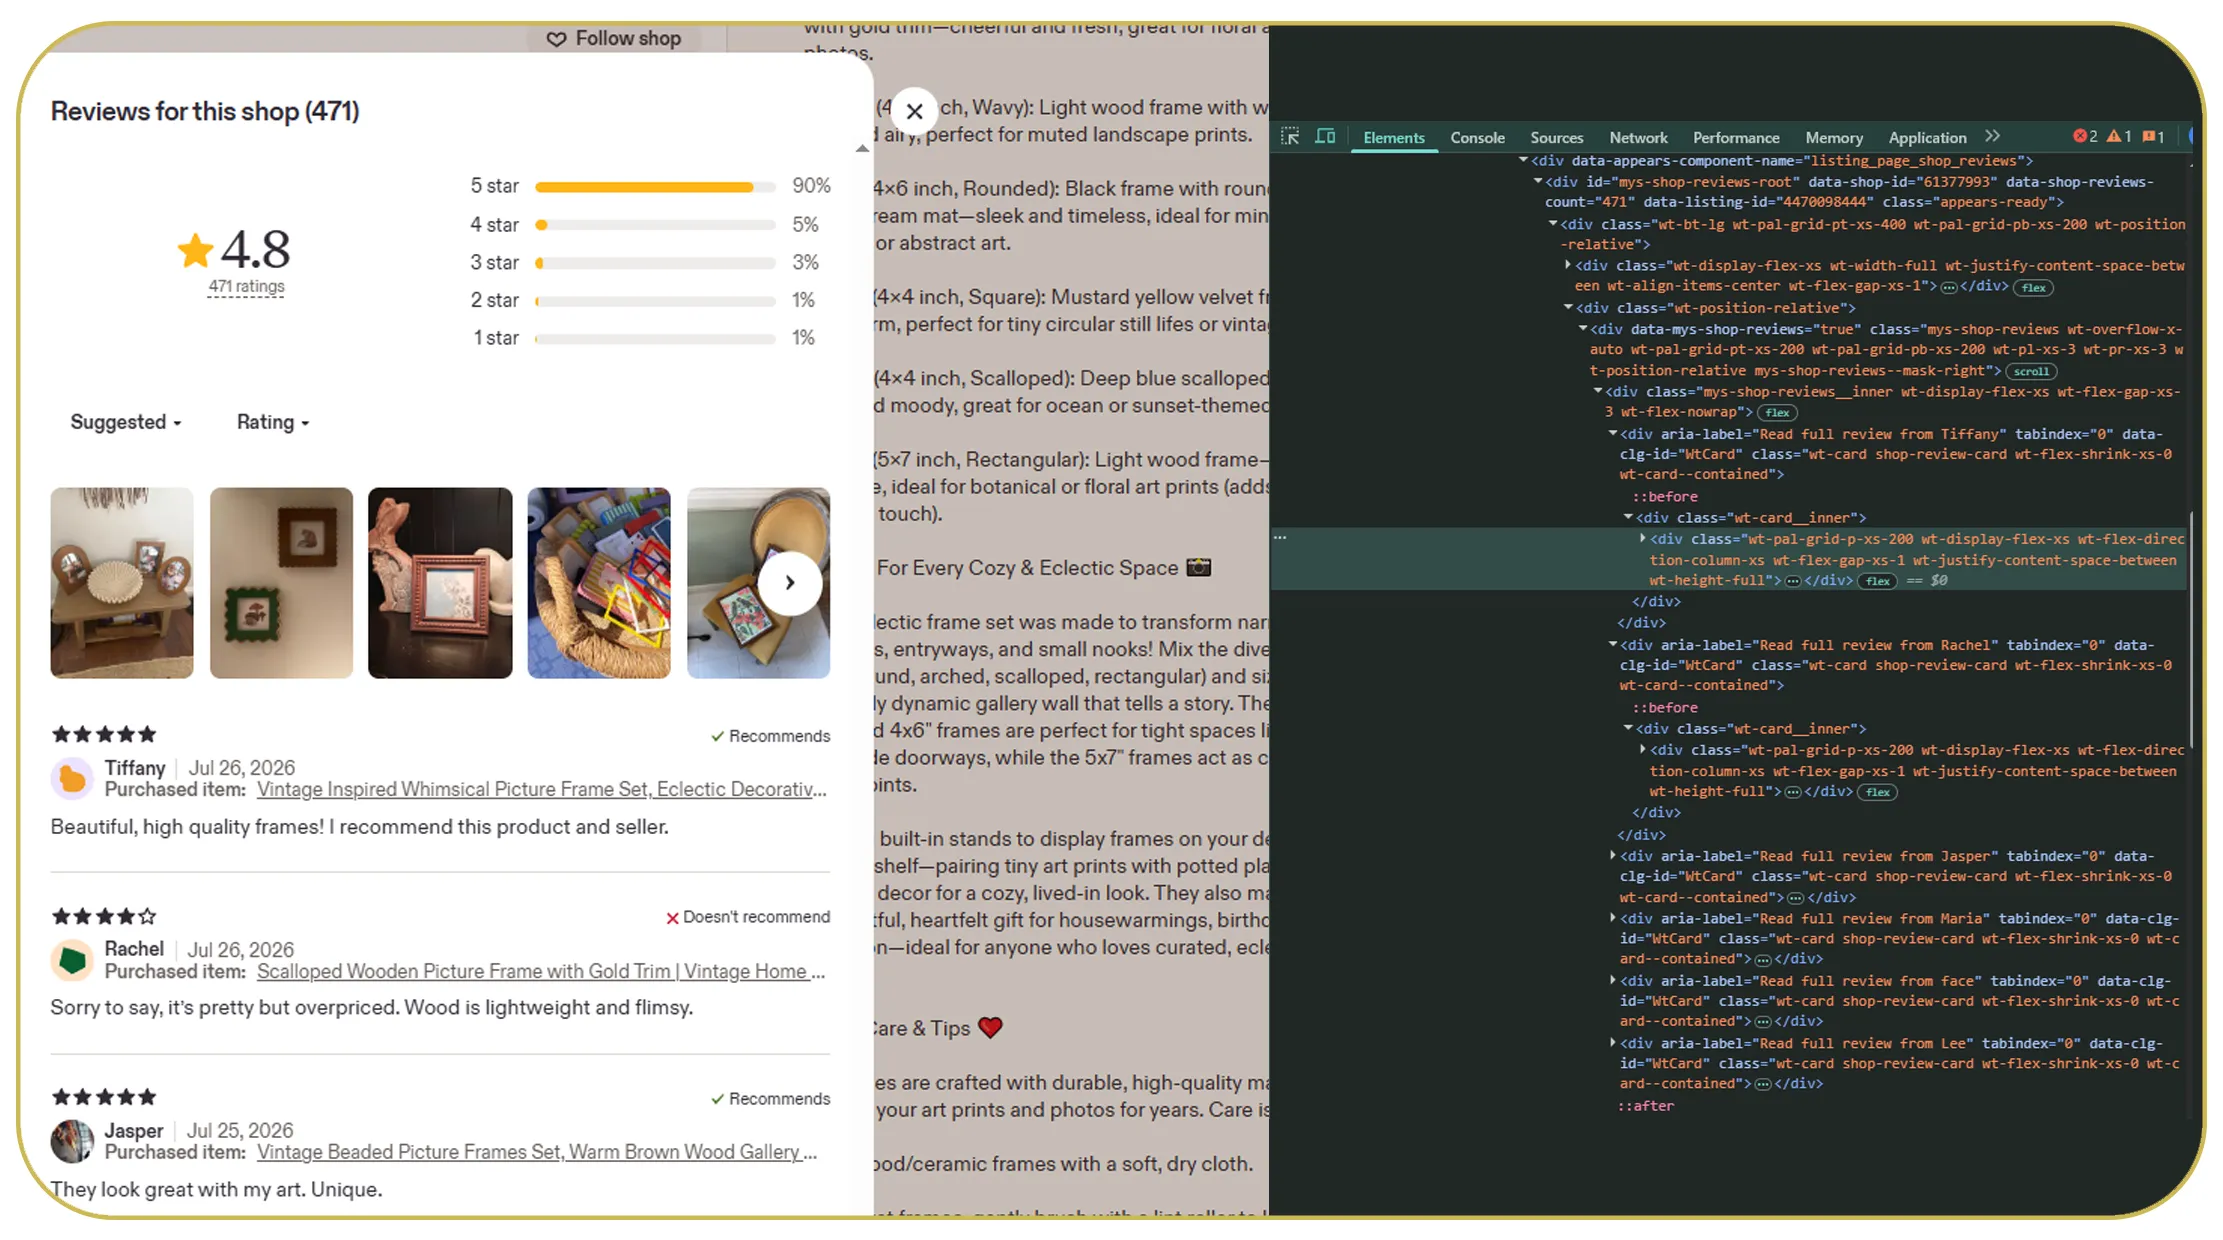This screenshot has width=2223, height=1240.
Task: Click Rachel's green avatar
Action: tap(72, 960)
